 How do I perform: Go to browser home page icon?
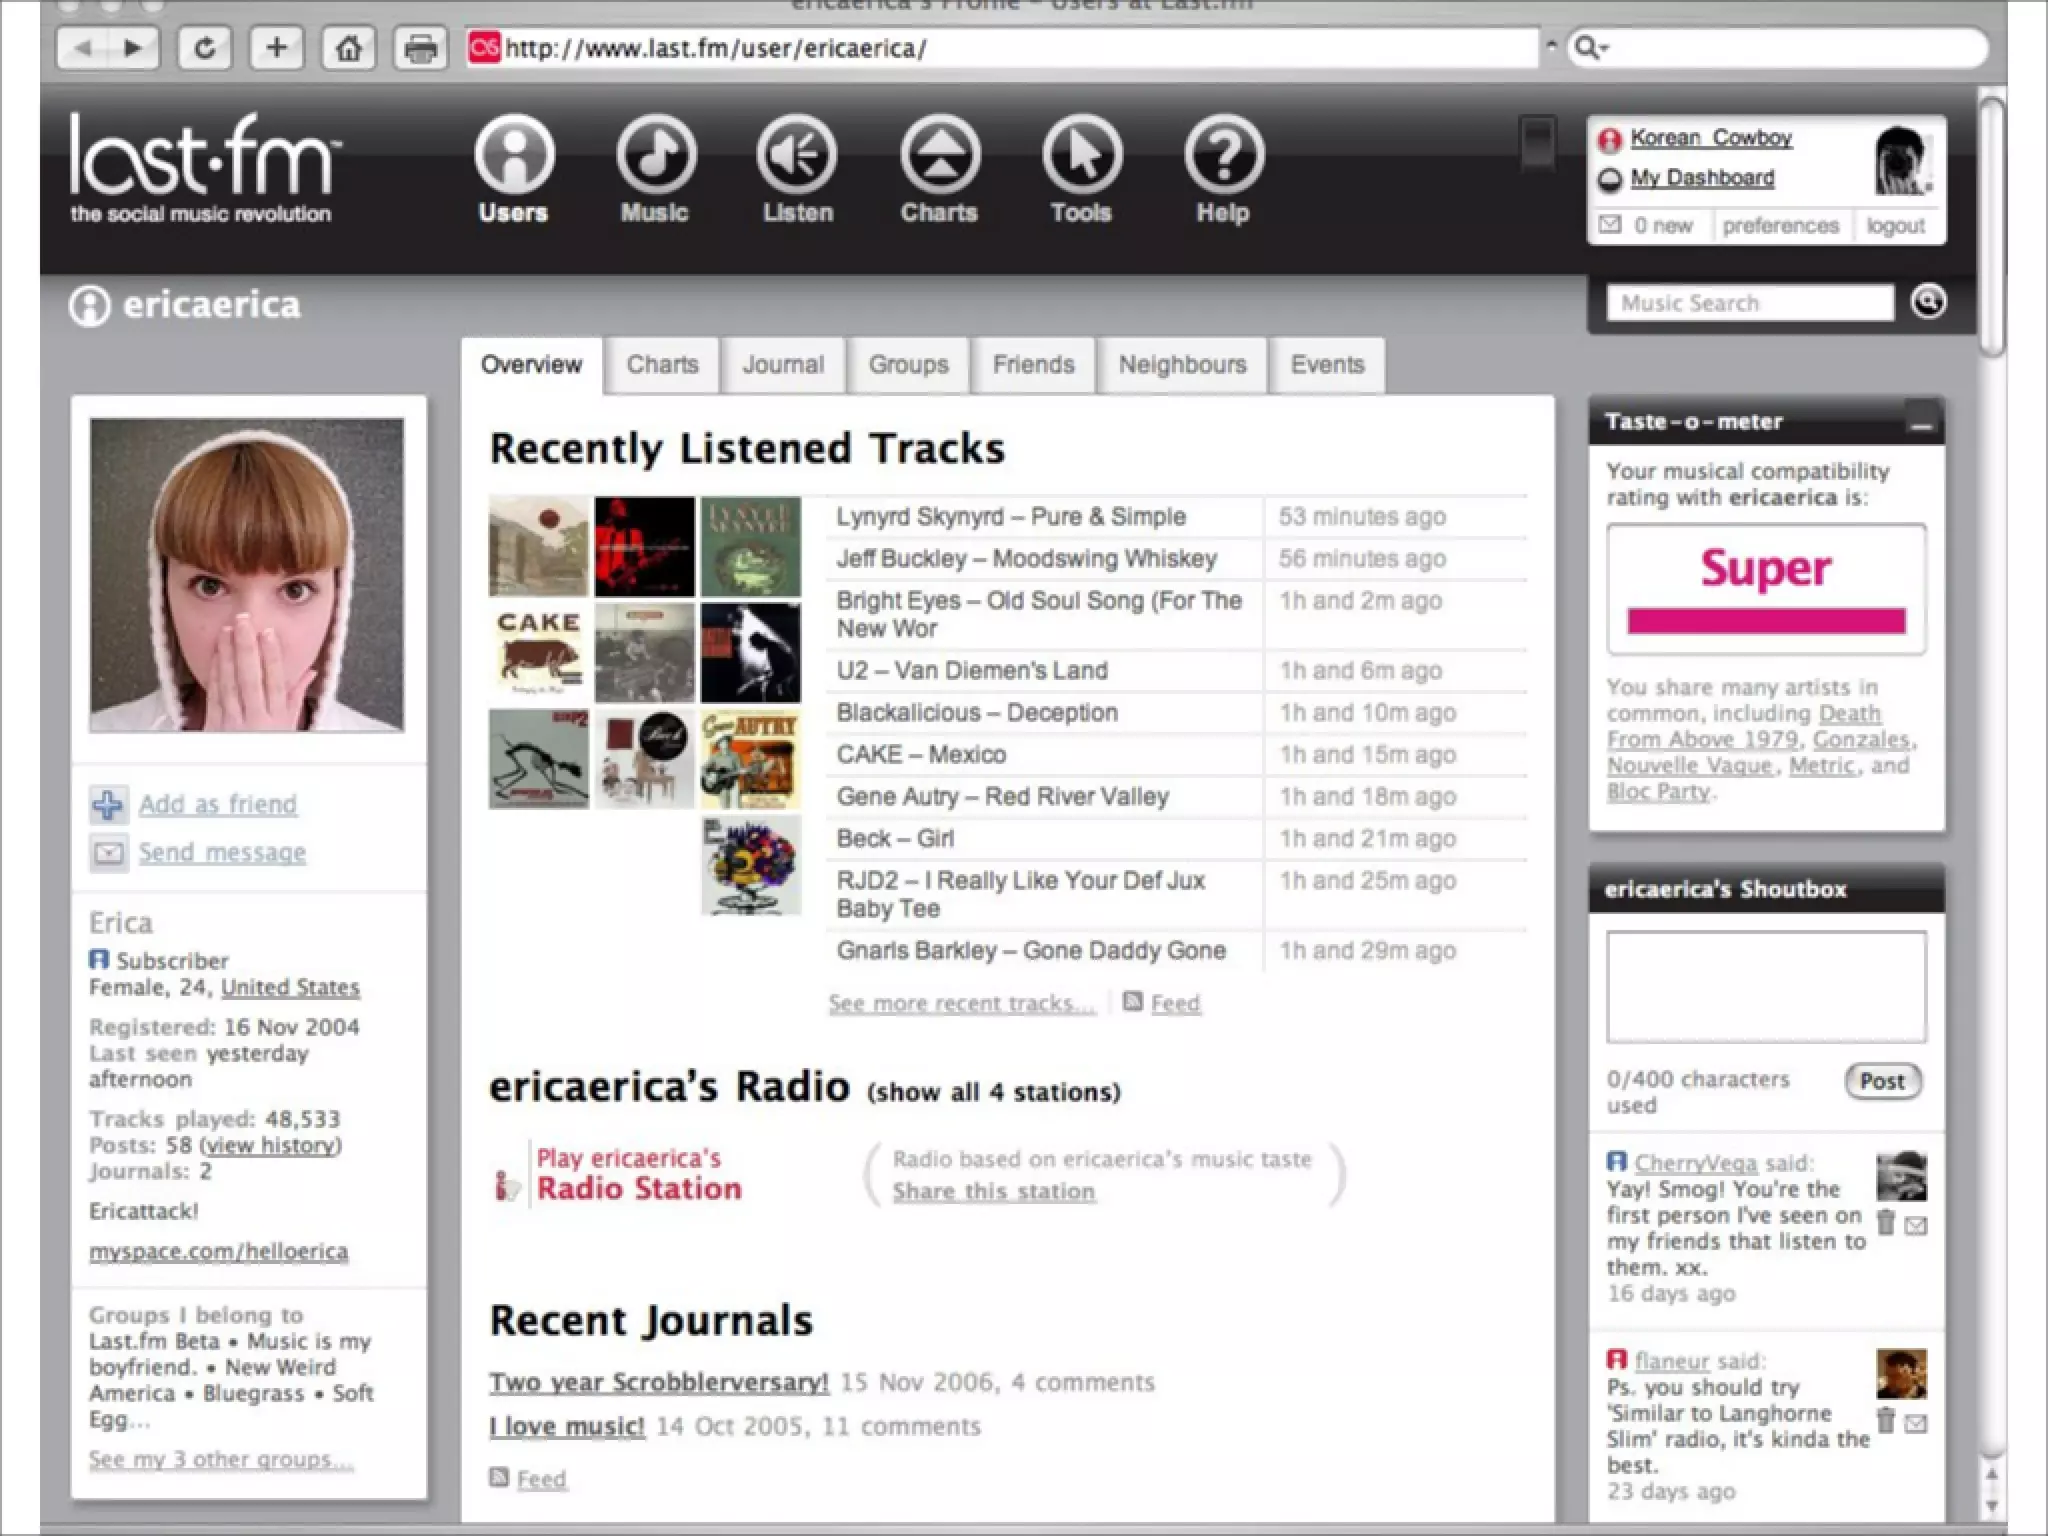click(348, 48)
